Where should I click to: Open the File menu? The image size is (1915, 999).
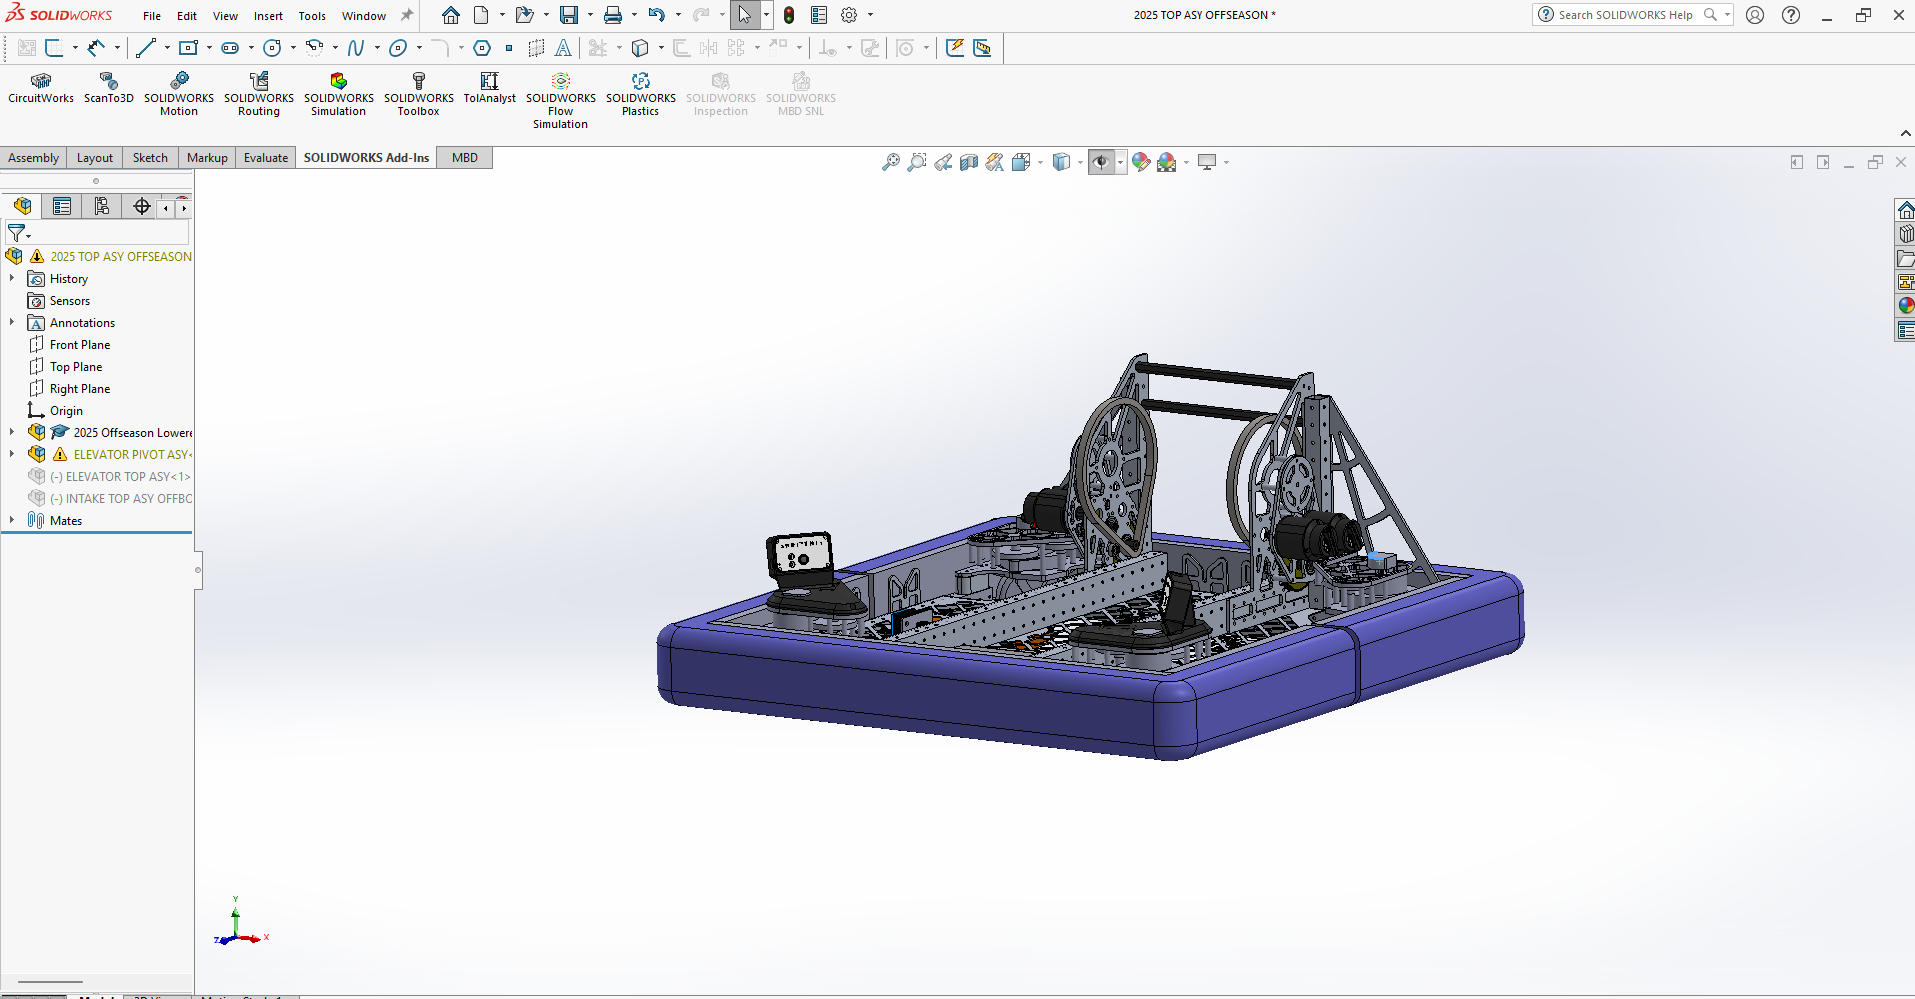point(152,16)
